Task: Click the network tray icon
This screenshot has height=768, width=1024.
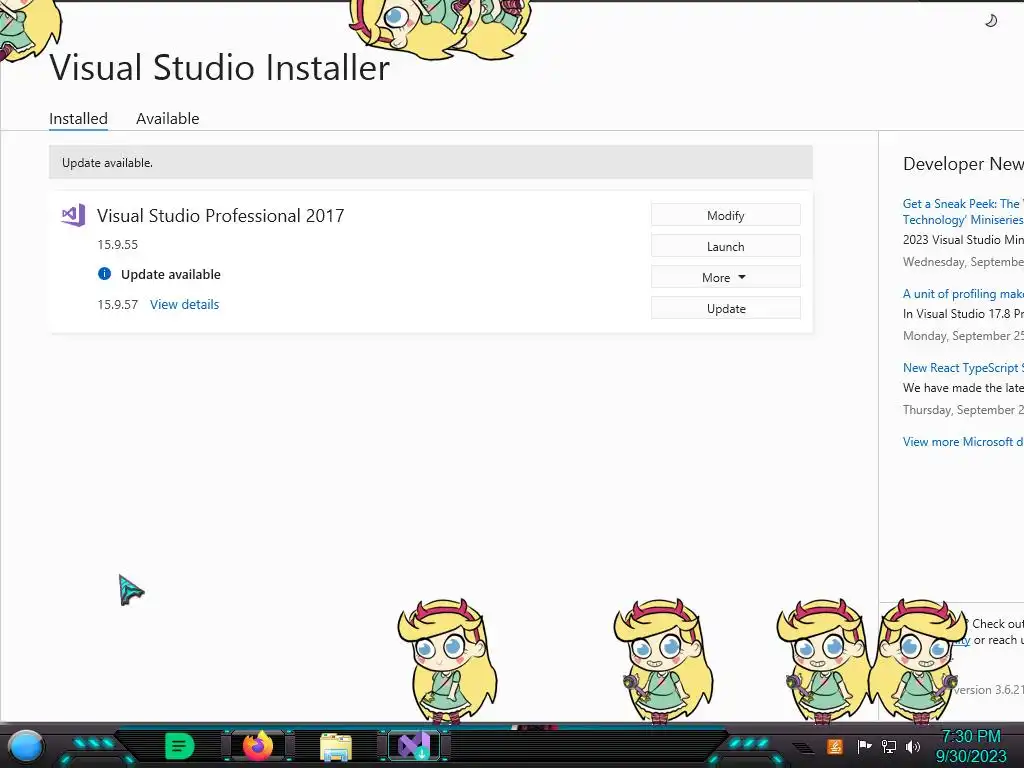Action: pyautogui.click(x=889, y=746)
